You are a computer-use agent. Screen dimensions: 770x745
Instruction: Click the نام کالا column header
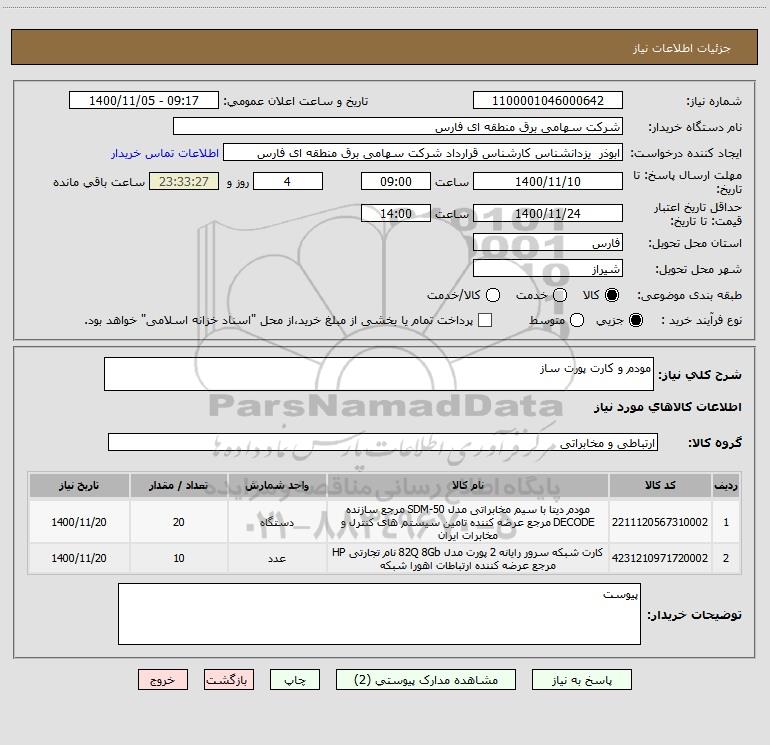tap(468, 486)
